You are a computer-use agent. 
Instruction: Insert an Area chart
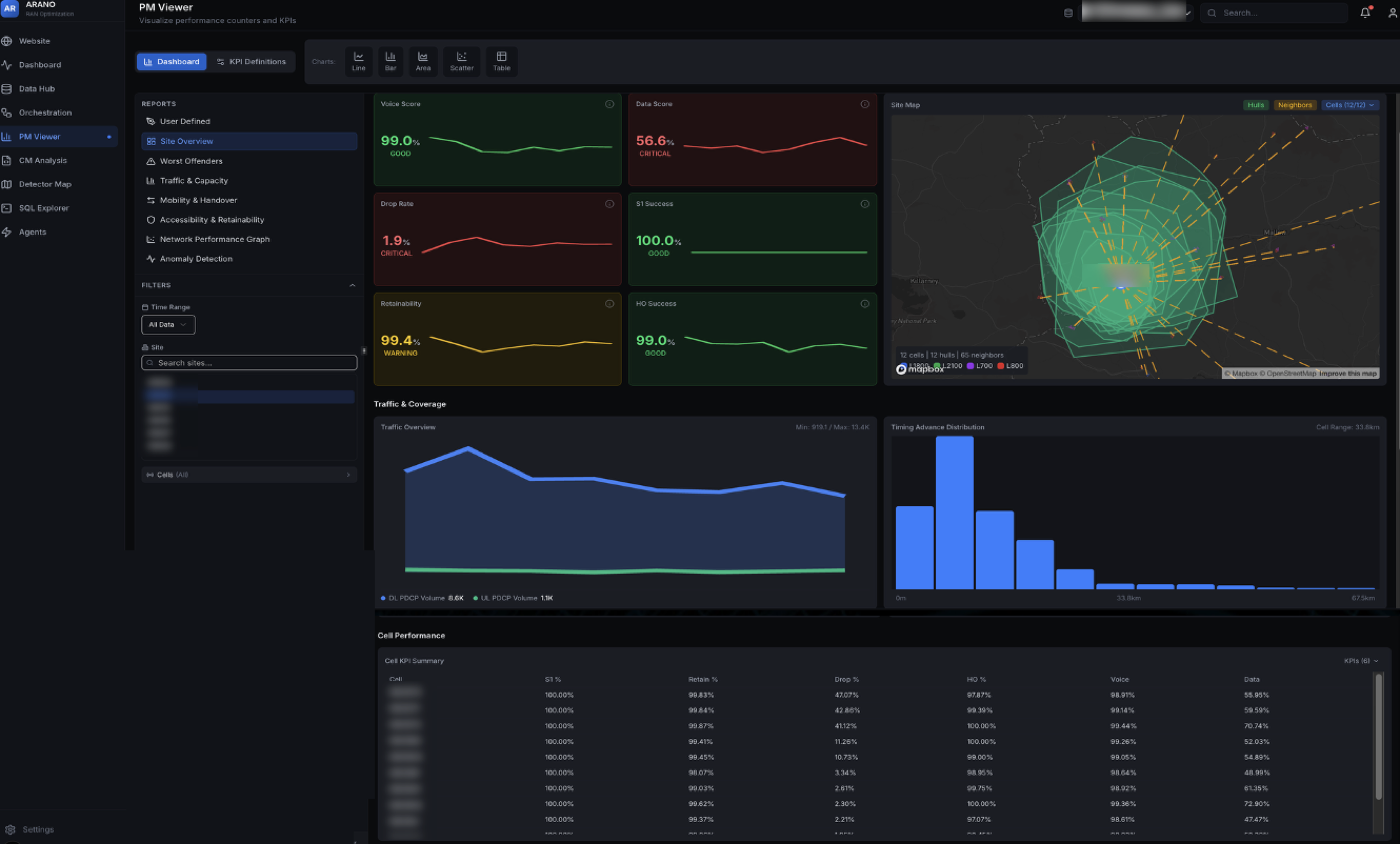(423, 62)
